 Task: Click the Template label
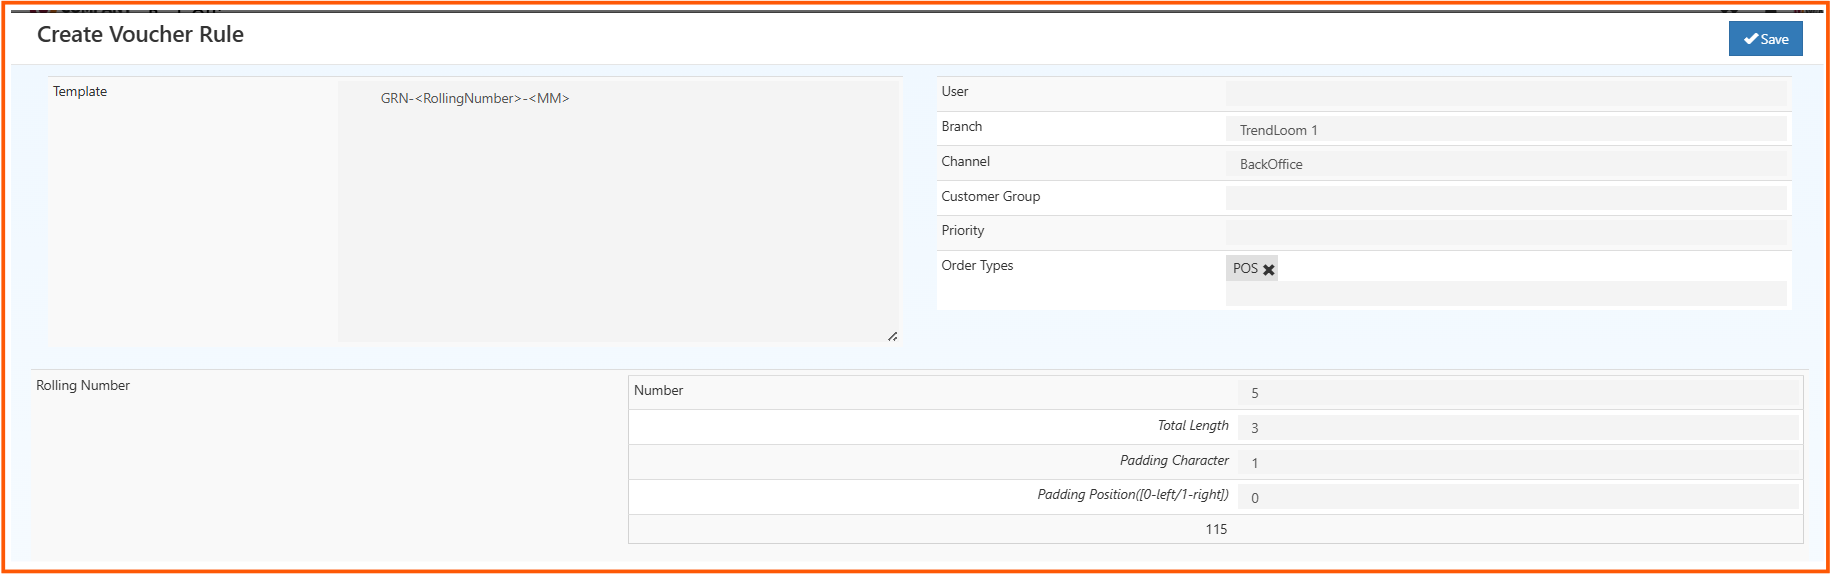click(80, 92)
